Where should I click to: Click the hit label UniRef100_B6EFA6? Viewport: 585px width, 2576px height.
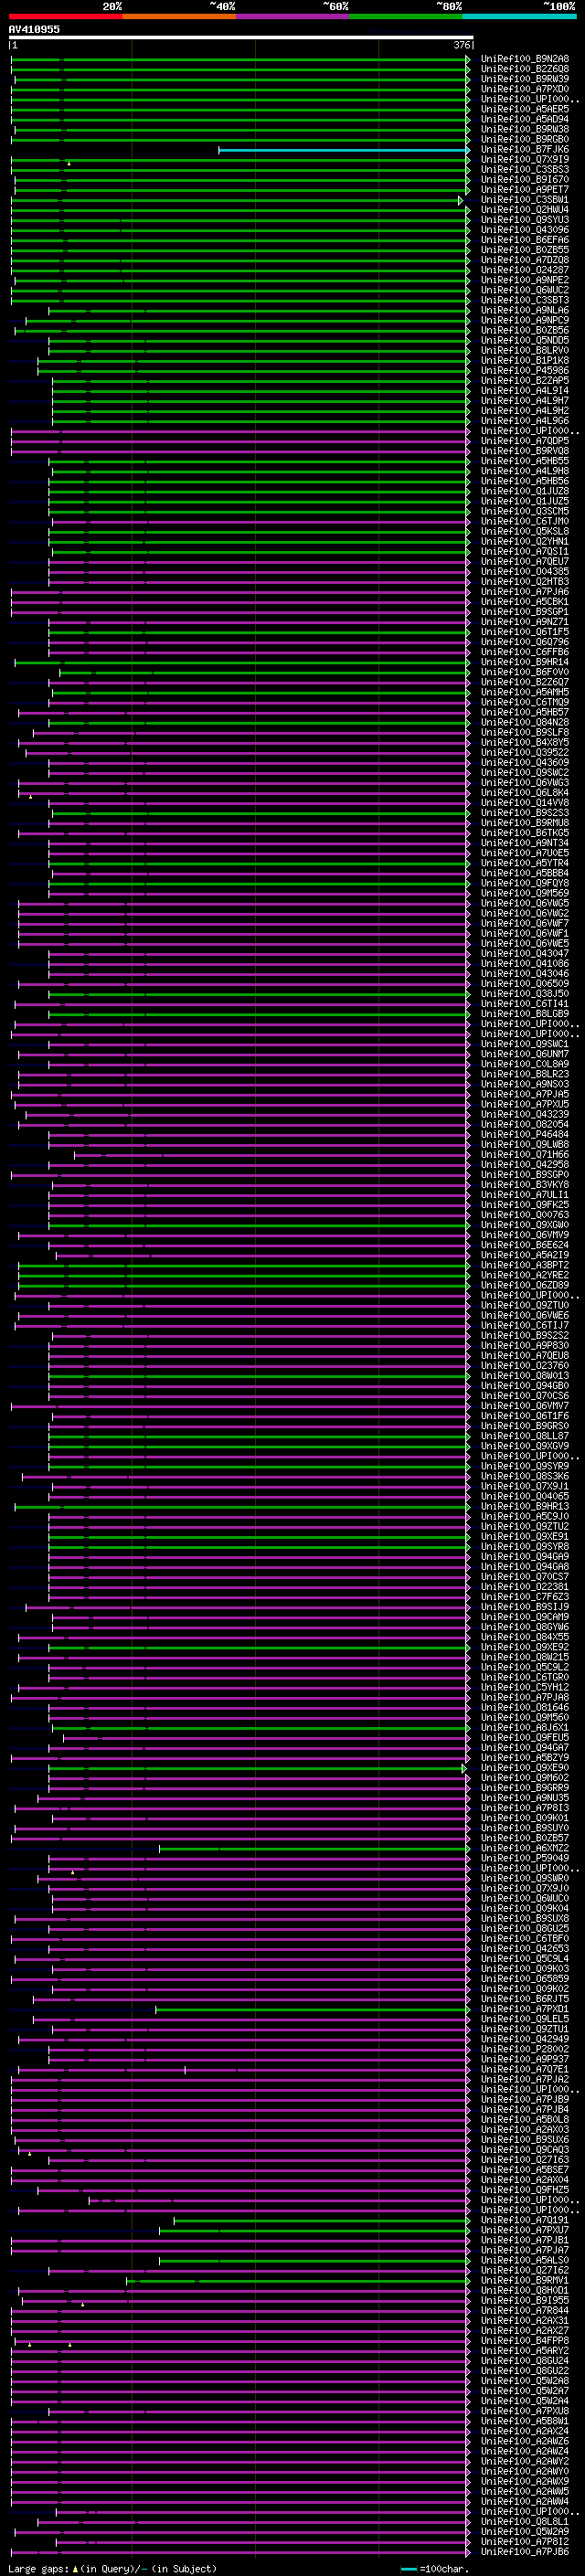click(525, 240)
